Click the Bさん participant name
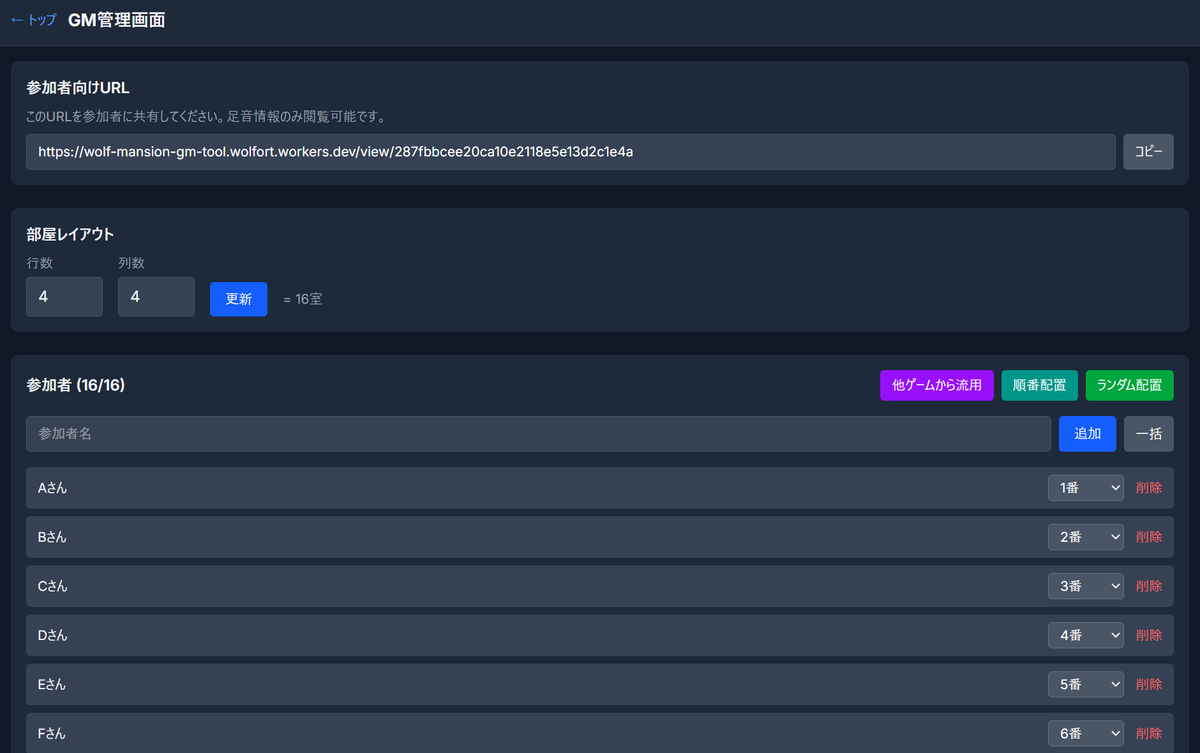 (52, 537)
